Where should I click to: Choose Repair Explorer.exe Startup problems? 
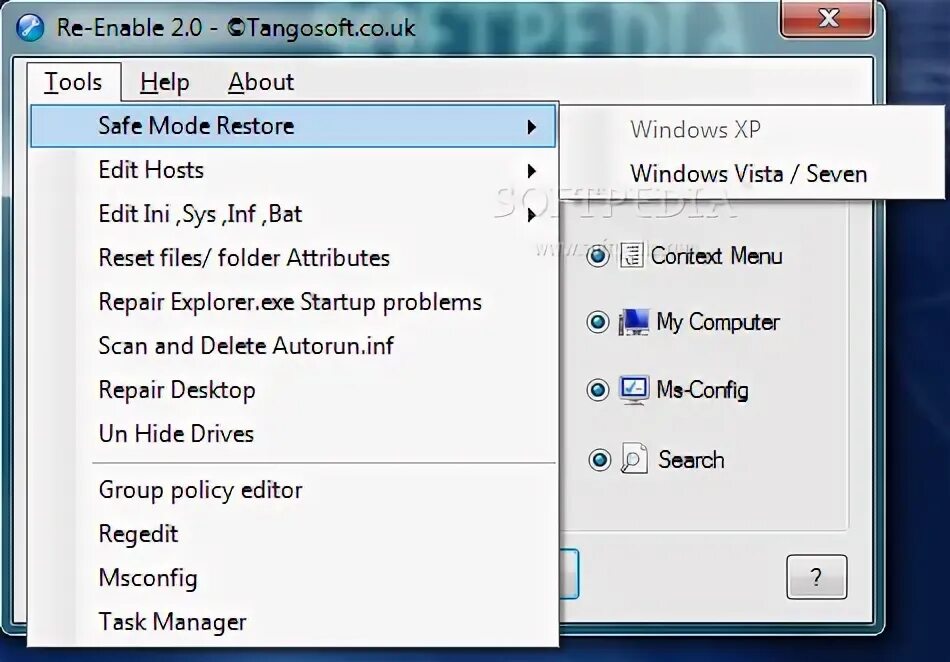[x=293, y=302]
